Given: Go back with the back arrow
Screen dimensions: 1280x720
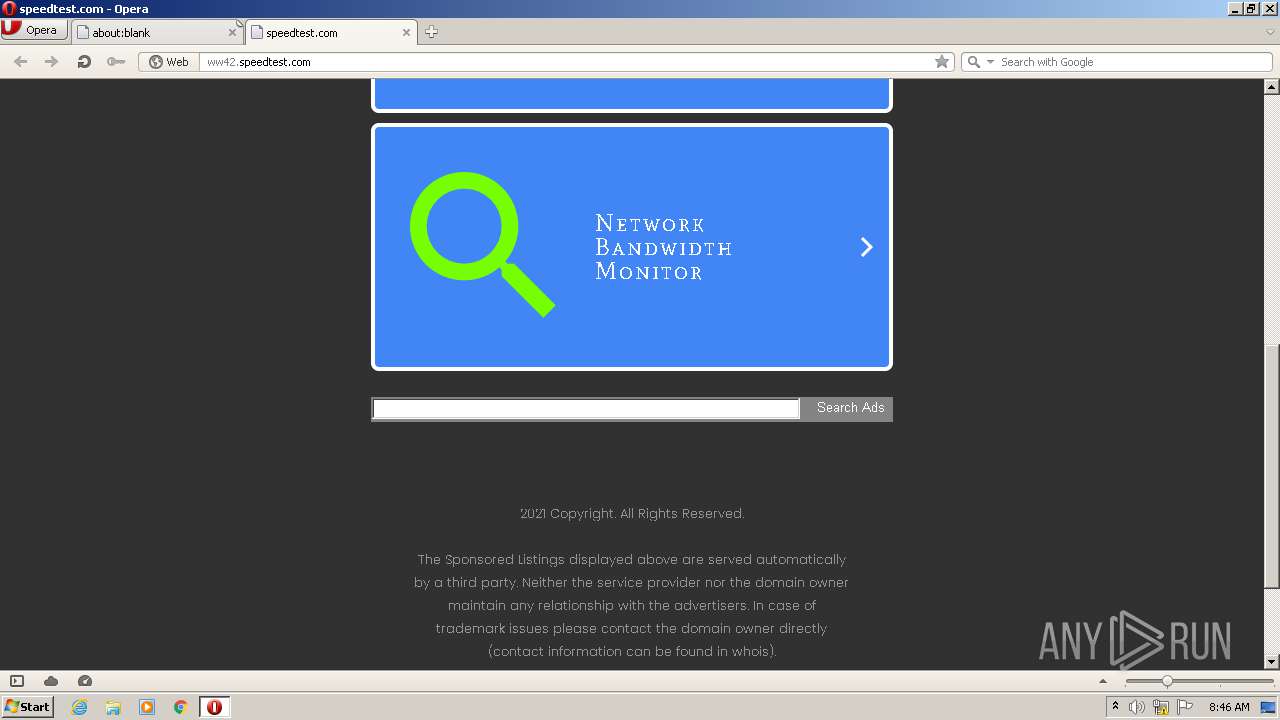Looking at the screenshot, I should 20,61.
